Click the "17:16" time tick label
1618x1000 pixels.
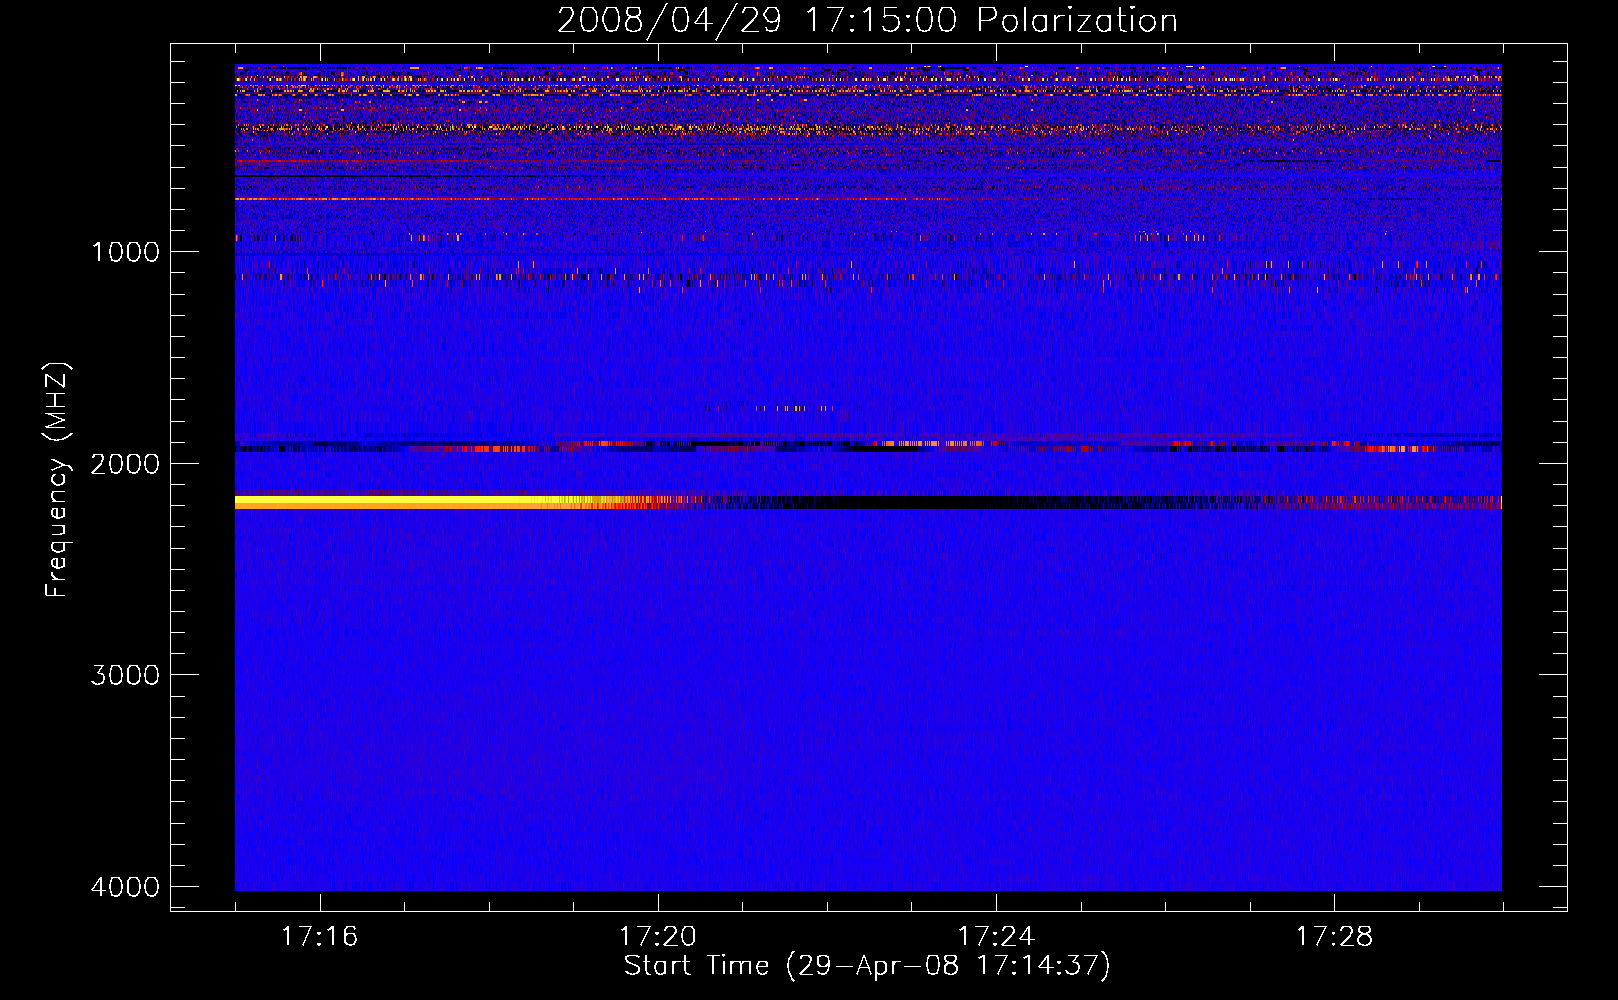(x=319, y=937)
